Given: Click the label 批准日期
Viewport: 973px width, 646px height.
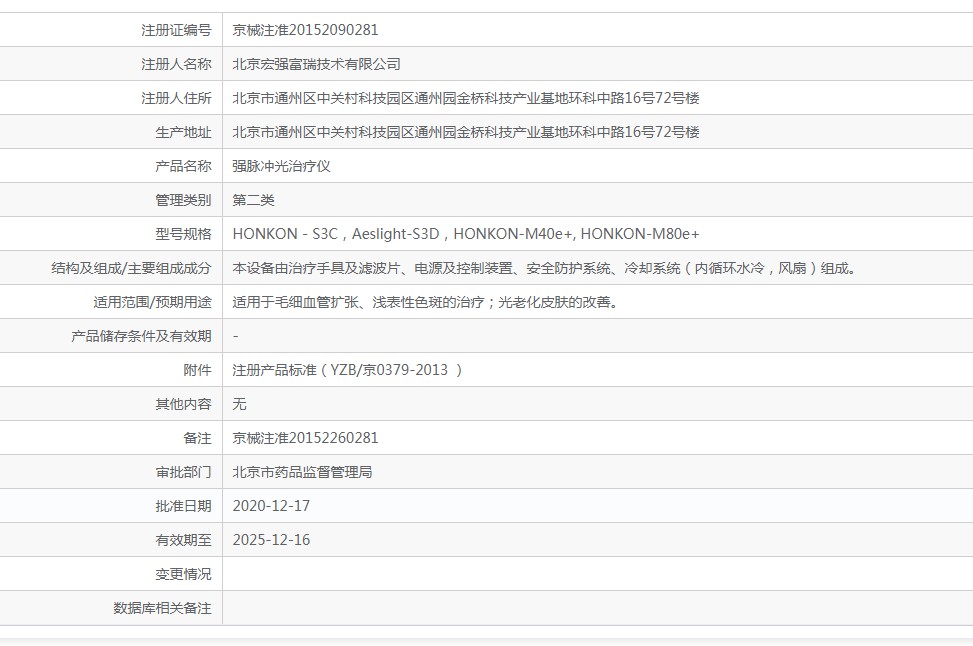Looking at the screenshot, I should [183, 506].
